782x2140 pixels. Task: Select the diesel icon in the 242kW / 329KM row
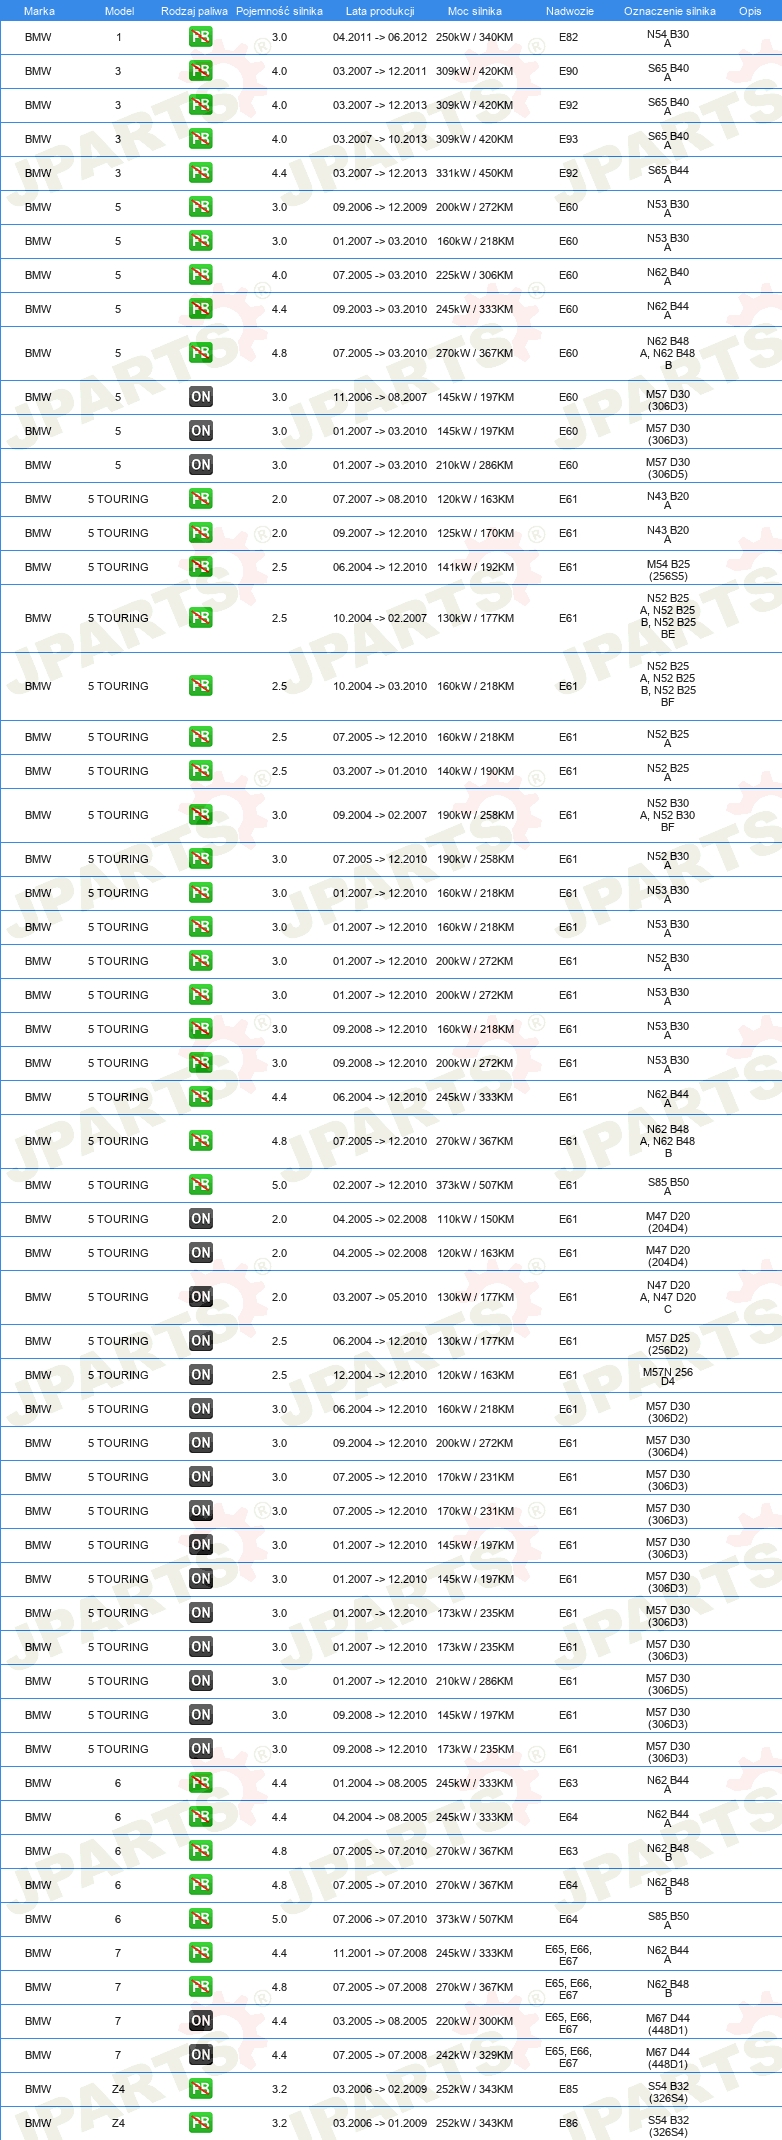click(200, 2055)
